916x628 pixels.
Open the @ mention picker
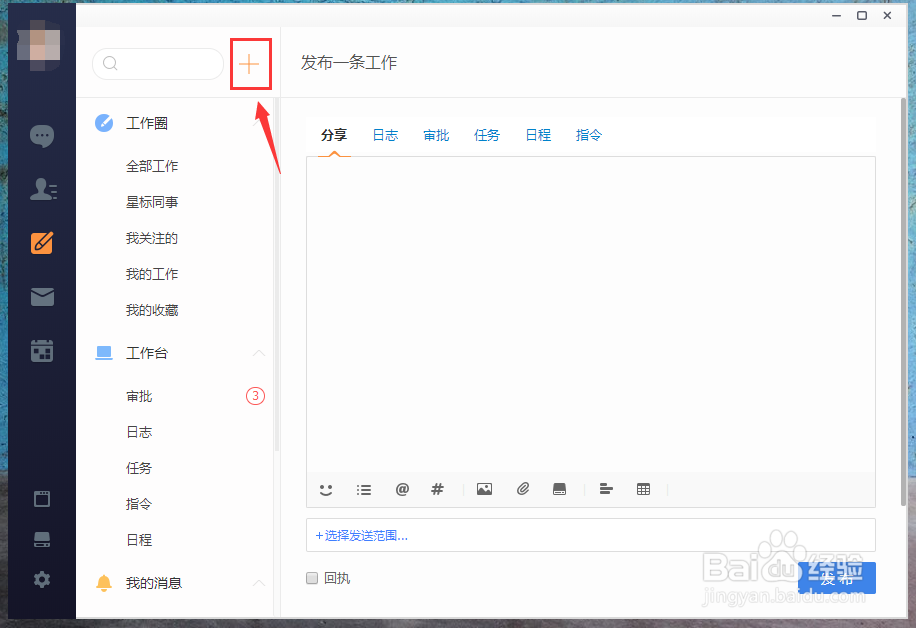coord(402,489)
